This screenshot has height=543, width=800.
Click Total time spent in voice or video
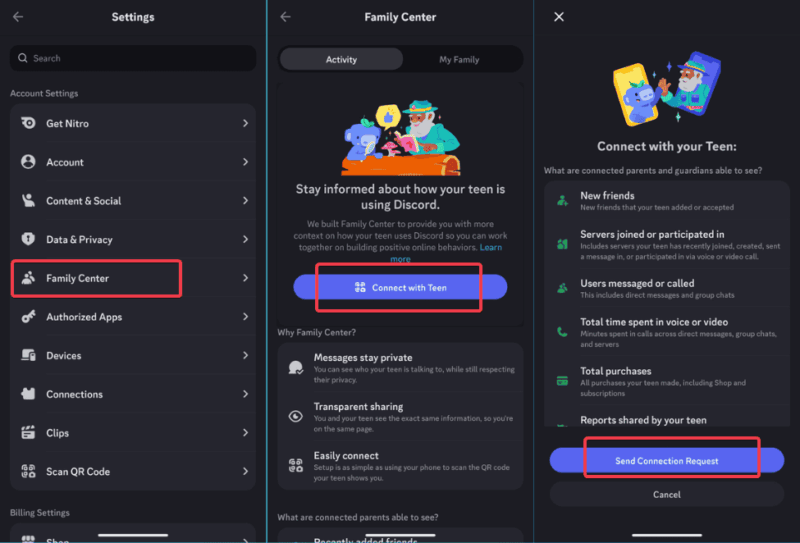pos(667,332)
